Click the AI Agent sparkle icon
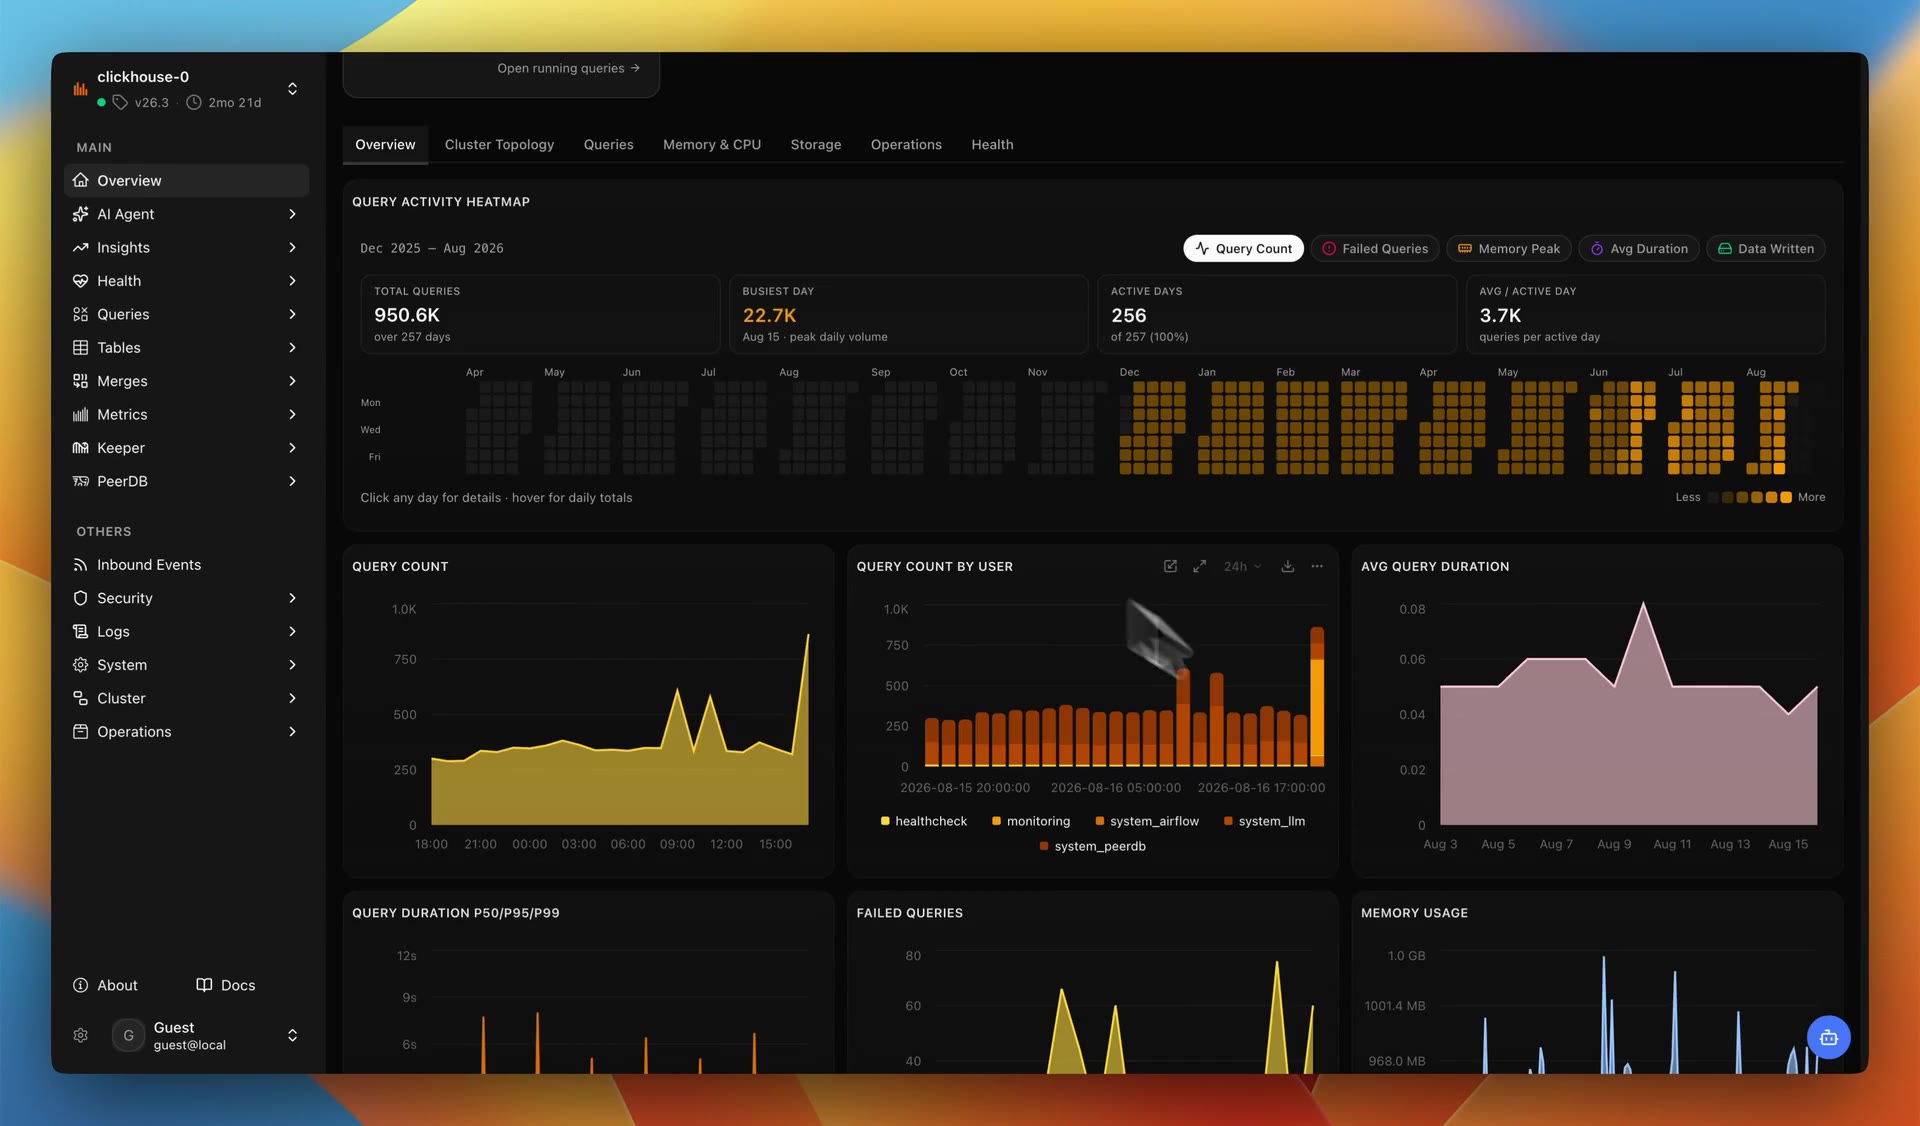The height and width of the screenshot is (1126, 1920). 80,214
